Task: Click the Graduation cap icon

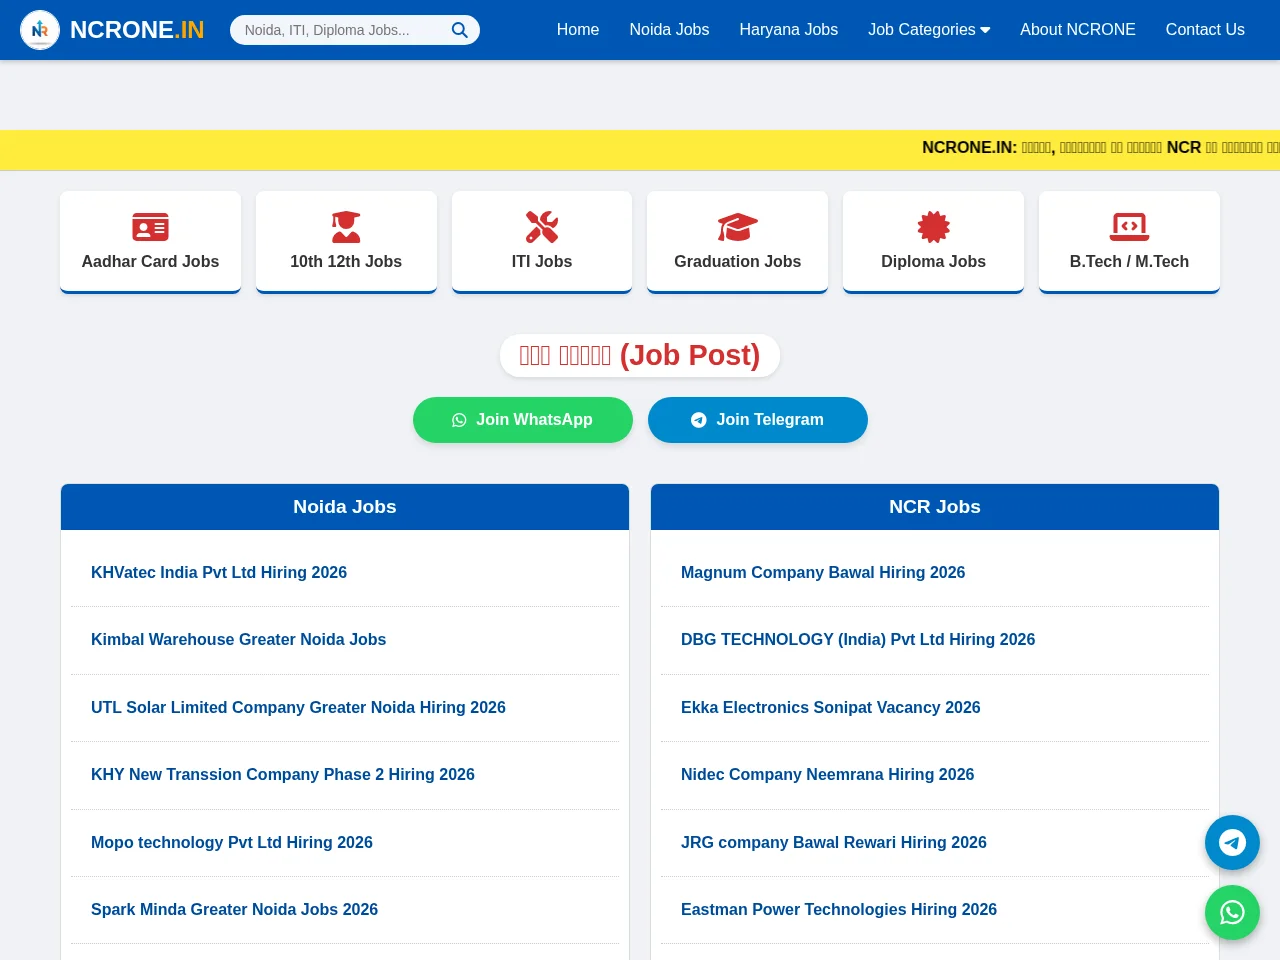Action: 738,227
